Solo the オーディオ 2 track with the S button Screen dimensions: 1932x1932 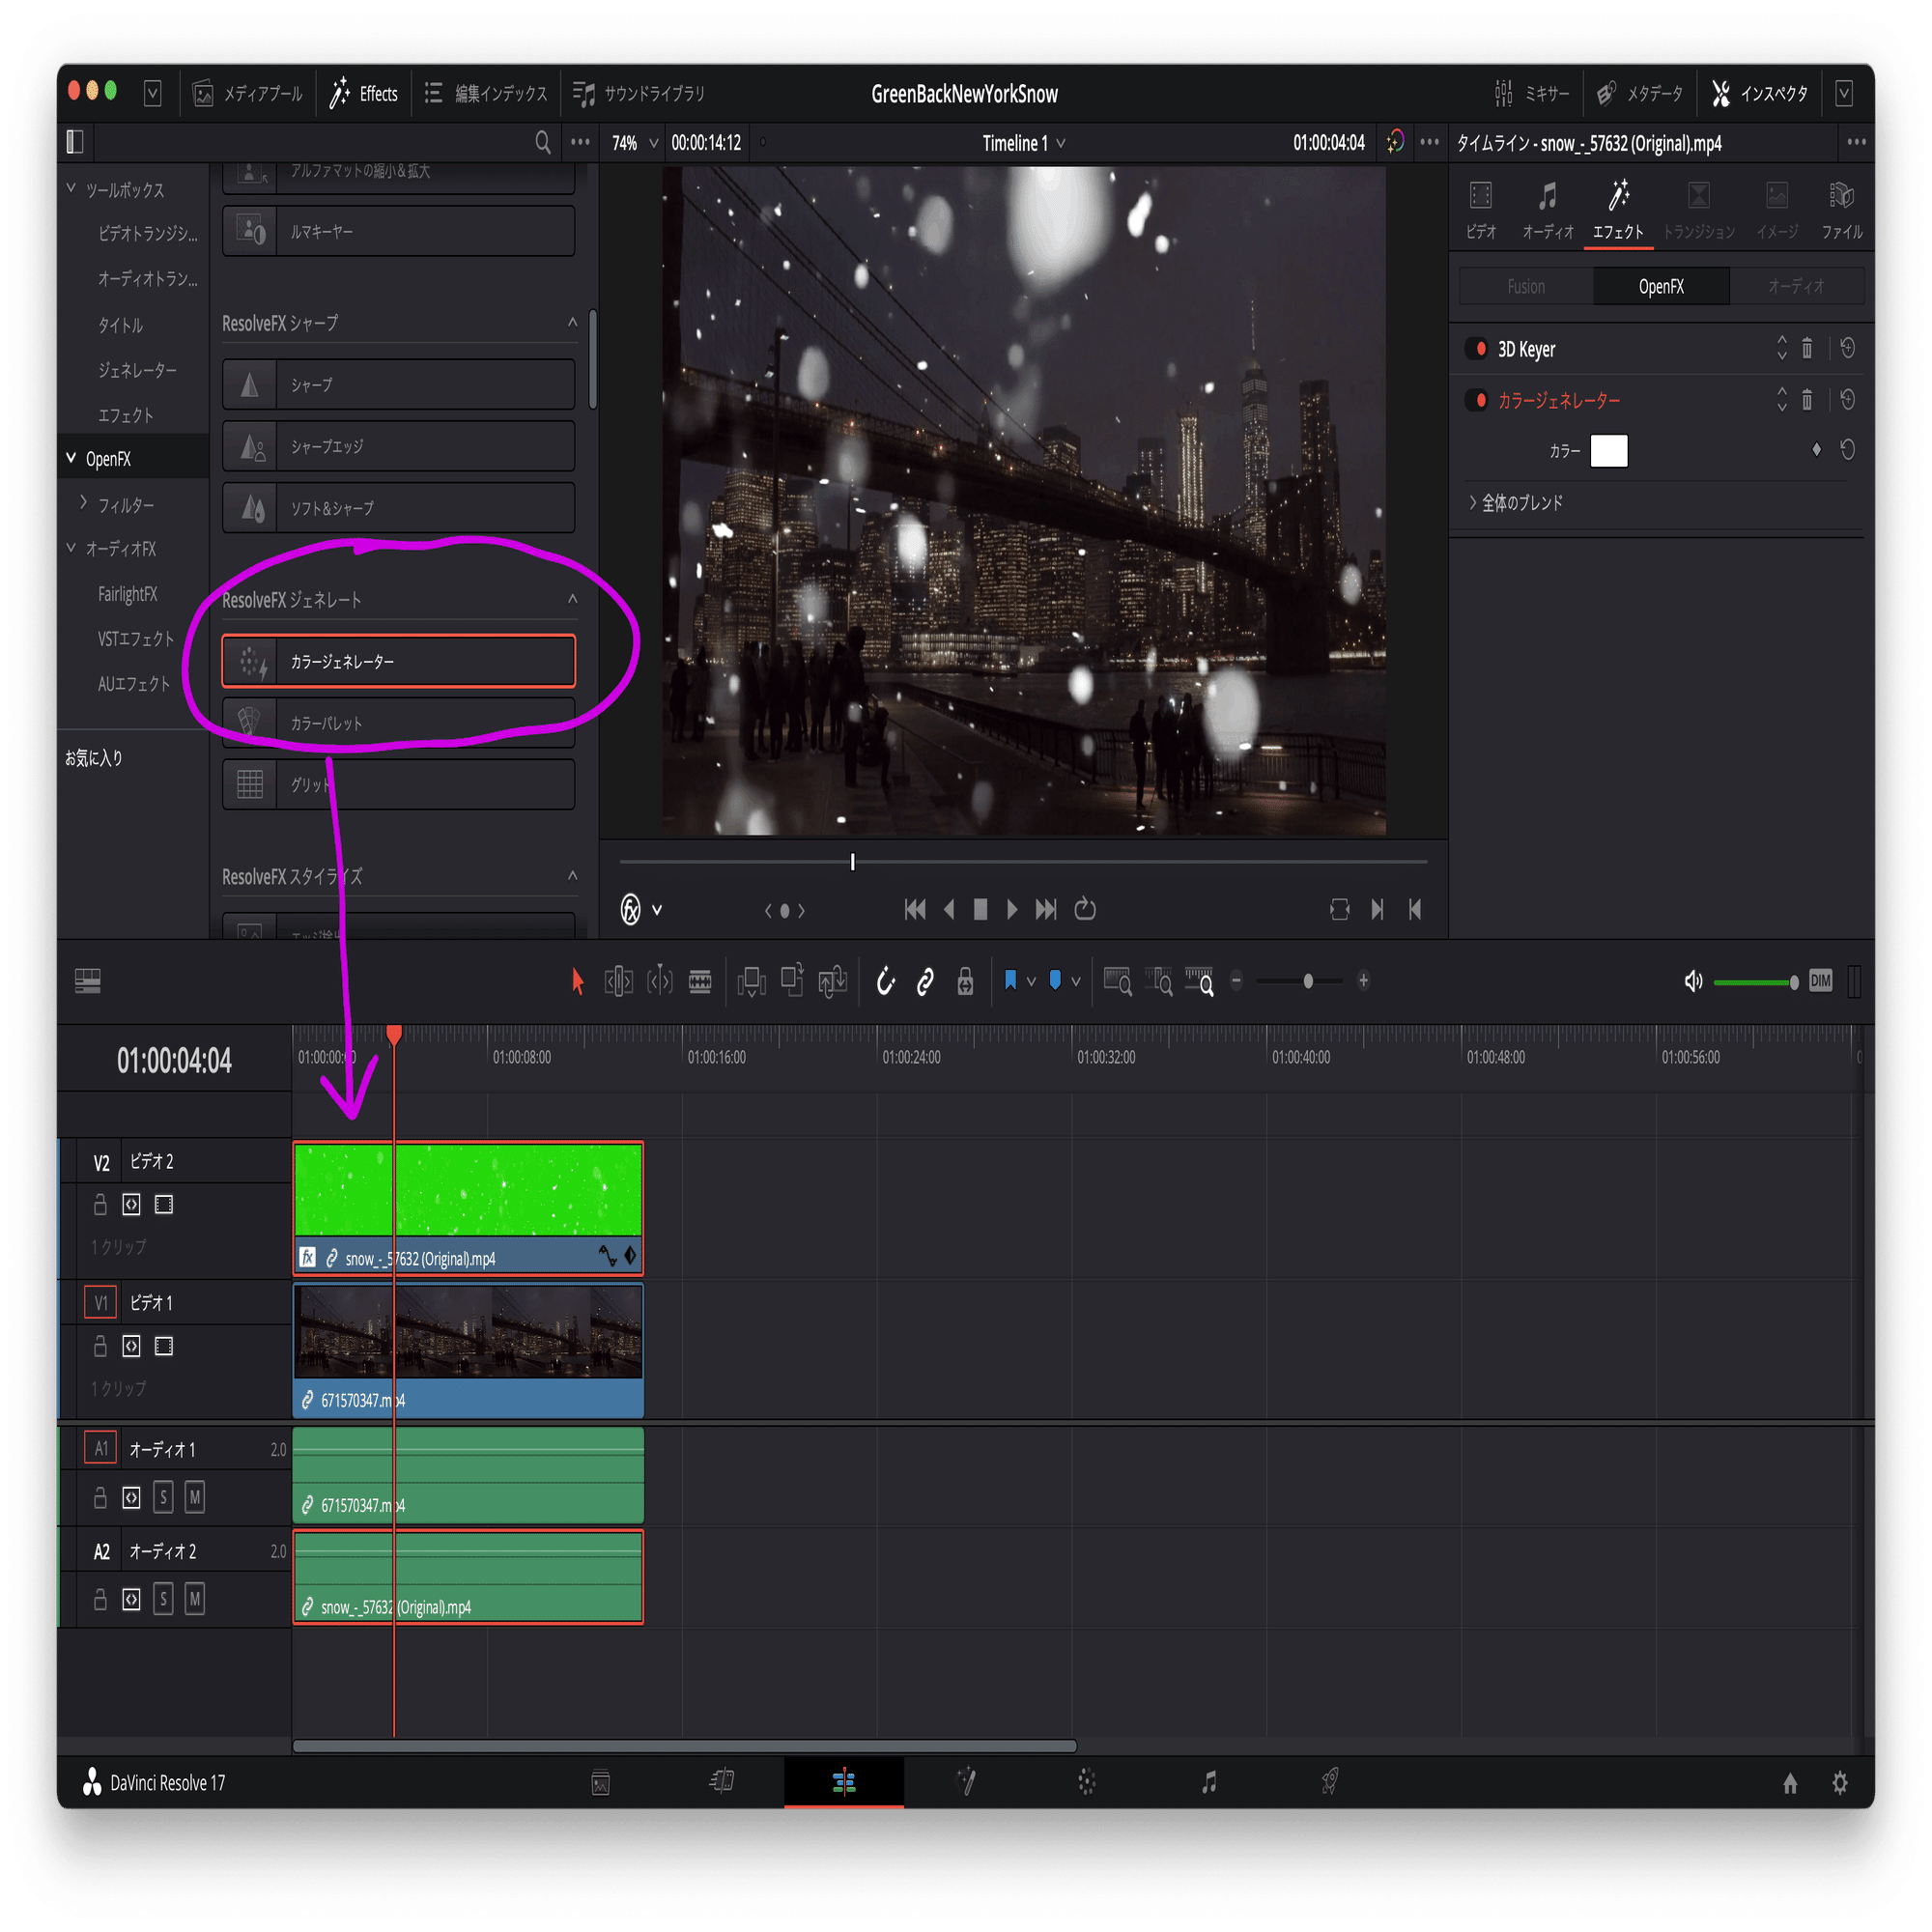tap(163, 1598)
